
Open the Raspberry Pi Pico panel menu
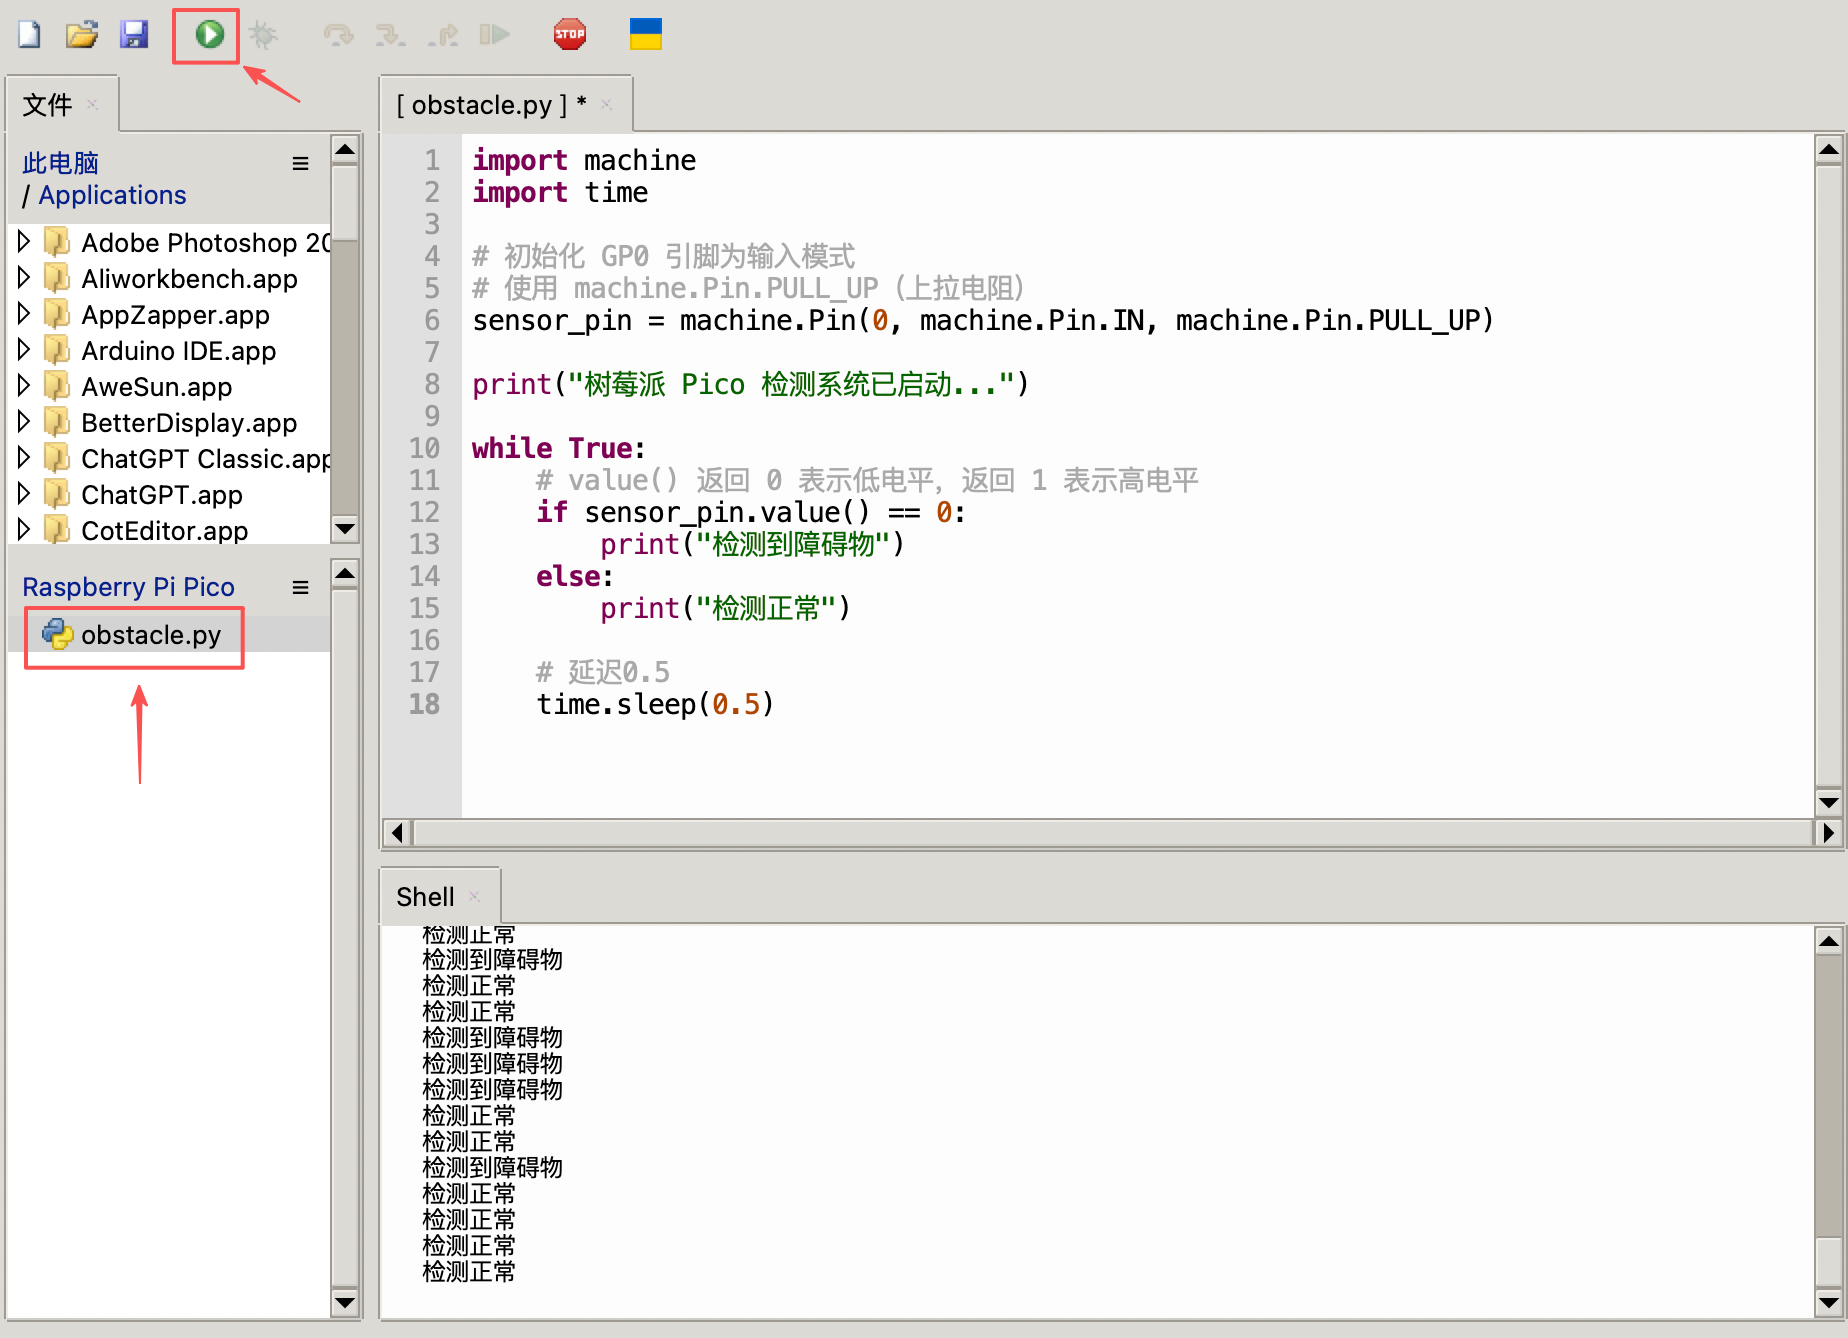coord(300,587)
